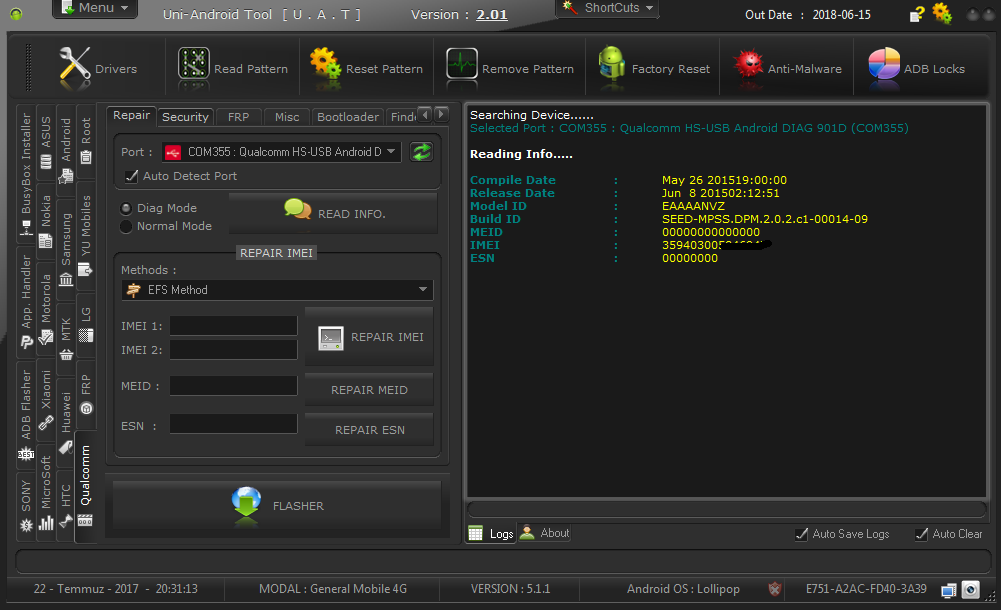
Task: Click the Reset Pattern gear icon
Action: 325,64
